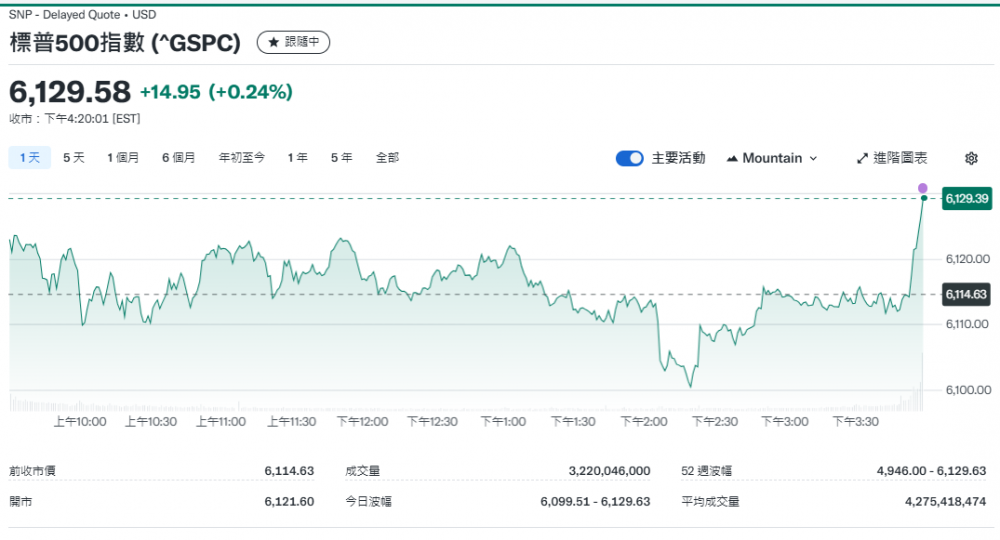Click the 6,114.63 previous close marker

click(966, 294)
